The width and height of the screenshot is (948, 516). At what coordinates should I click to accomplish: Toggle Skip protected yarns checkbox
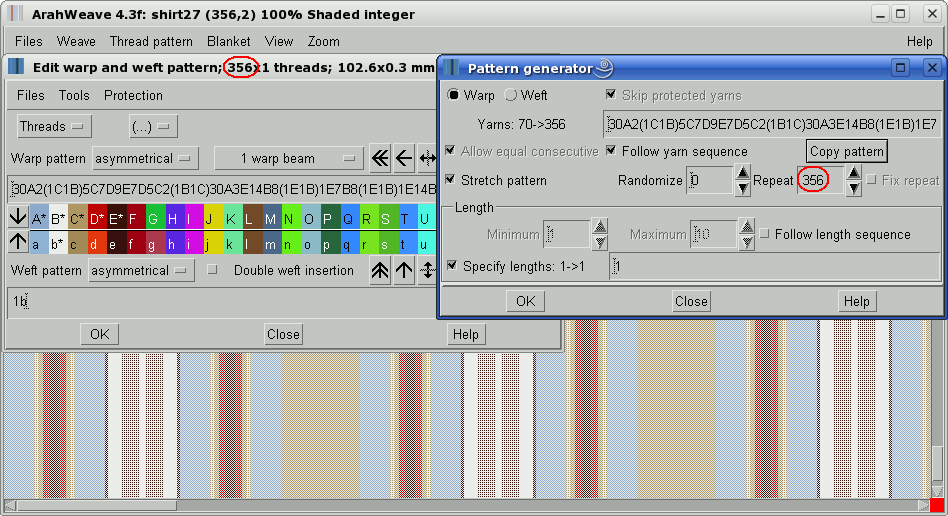tap(611, 94)
